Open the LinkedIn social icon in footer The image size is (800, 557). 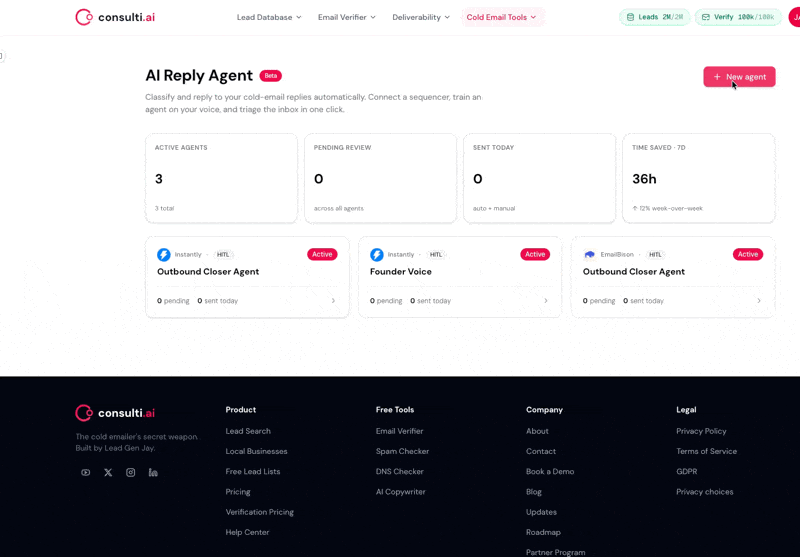tap(153, 472)
